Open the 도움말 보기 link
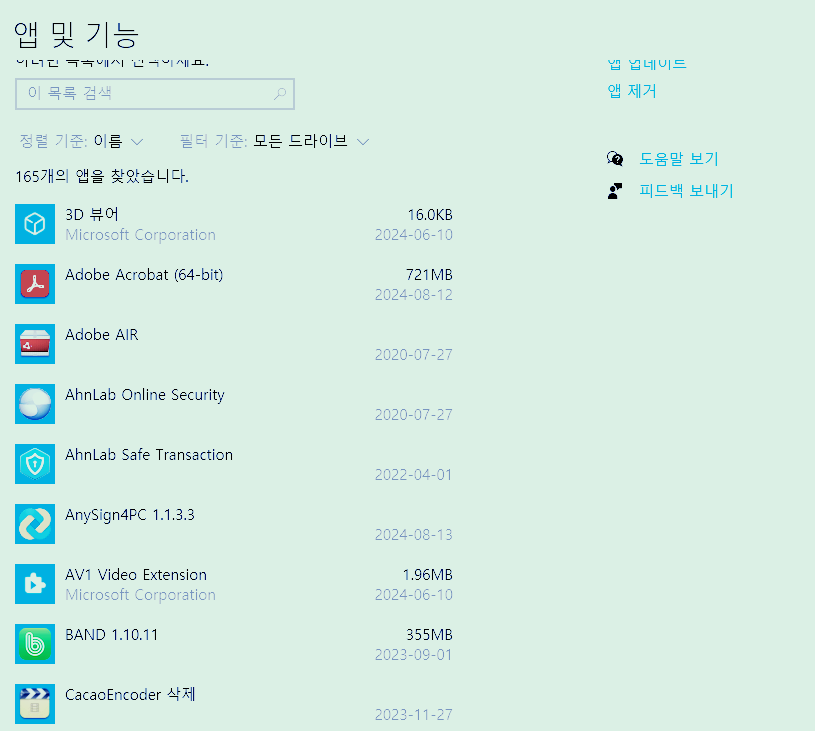The image size is (815, 731). [679, 159]
